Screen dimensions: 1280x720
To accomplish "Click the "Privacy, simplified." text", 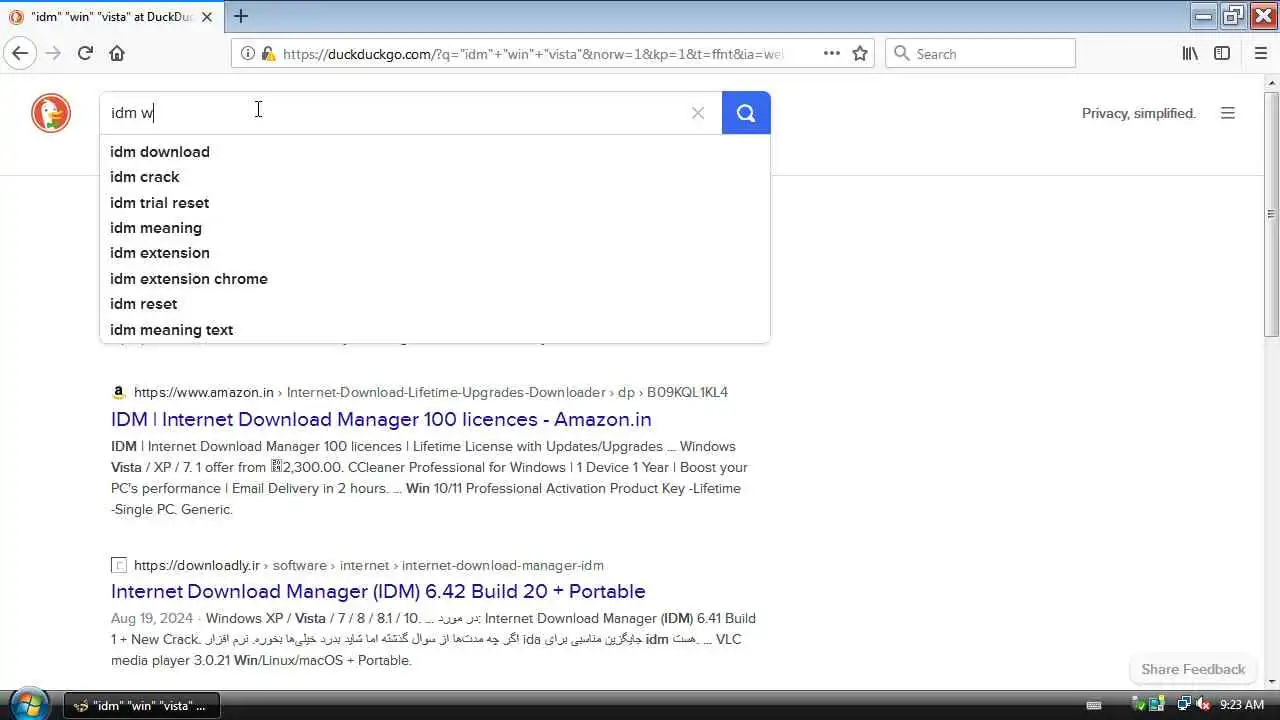I will [1139, 113].
